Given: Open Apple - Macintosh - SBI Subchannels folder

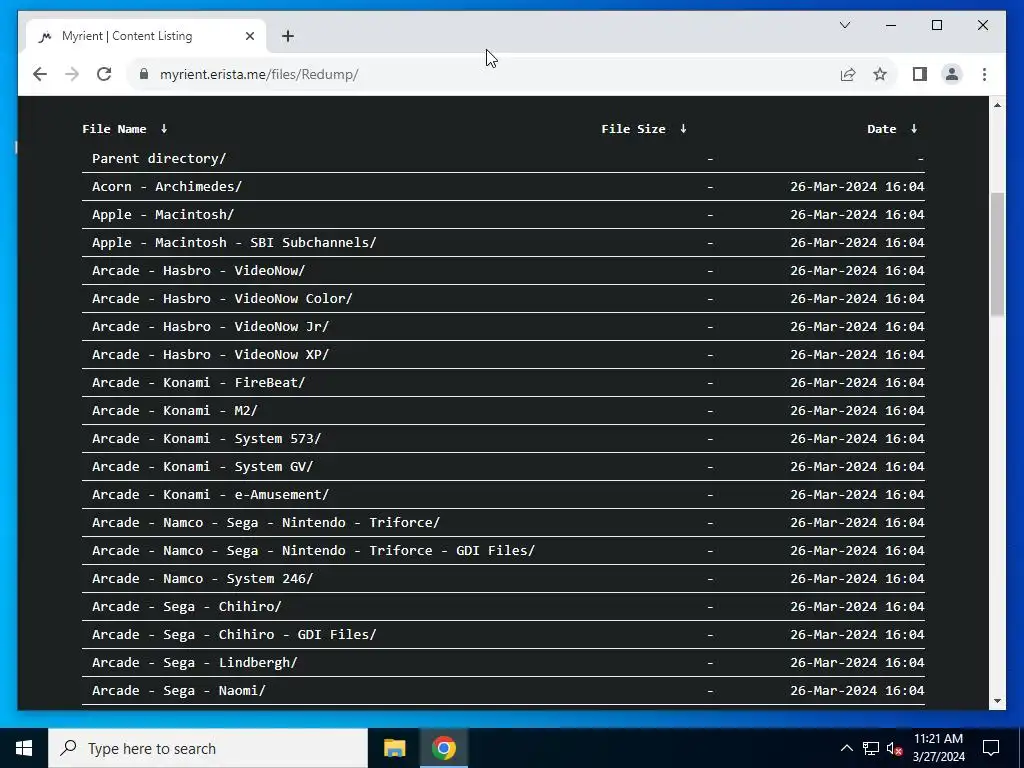Looking at the screenshot, I should point(234,243).
